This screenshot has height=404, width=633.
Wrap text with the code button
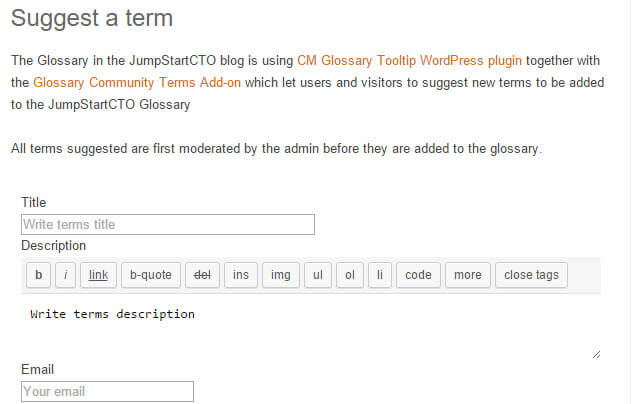point(418,275)
